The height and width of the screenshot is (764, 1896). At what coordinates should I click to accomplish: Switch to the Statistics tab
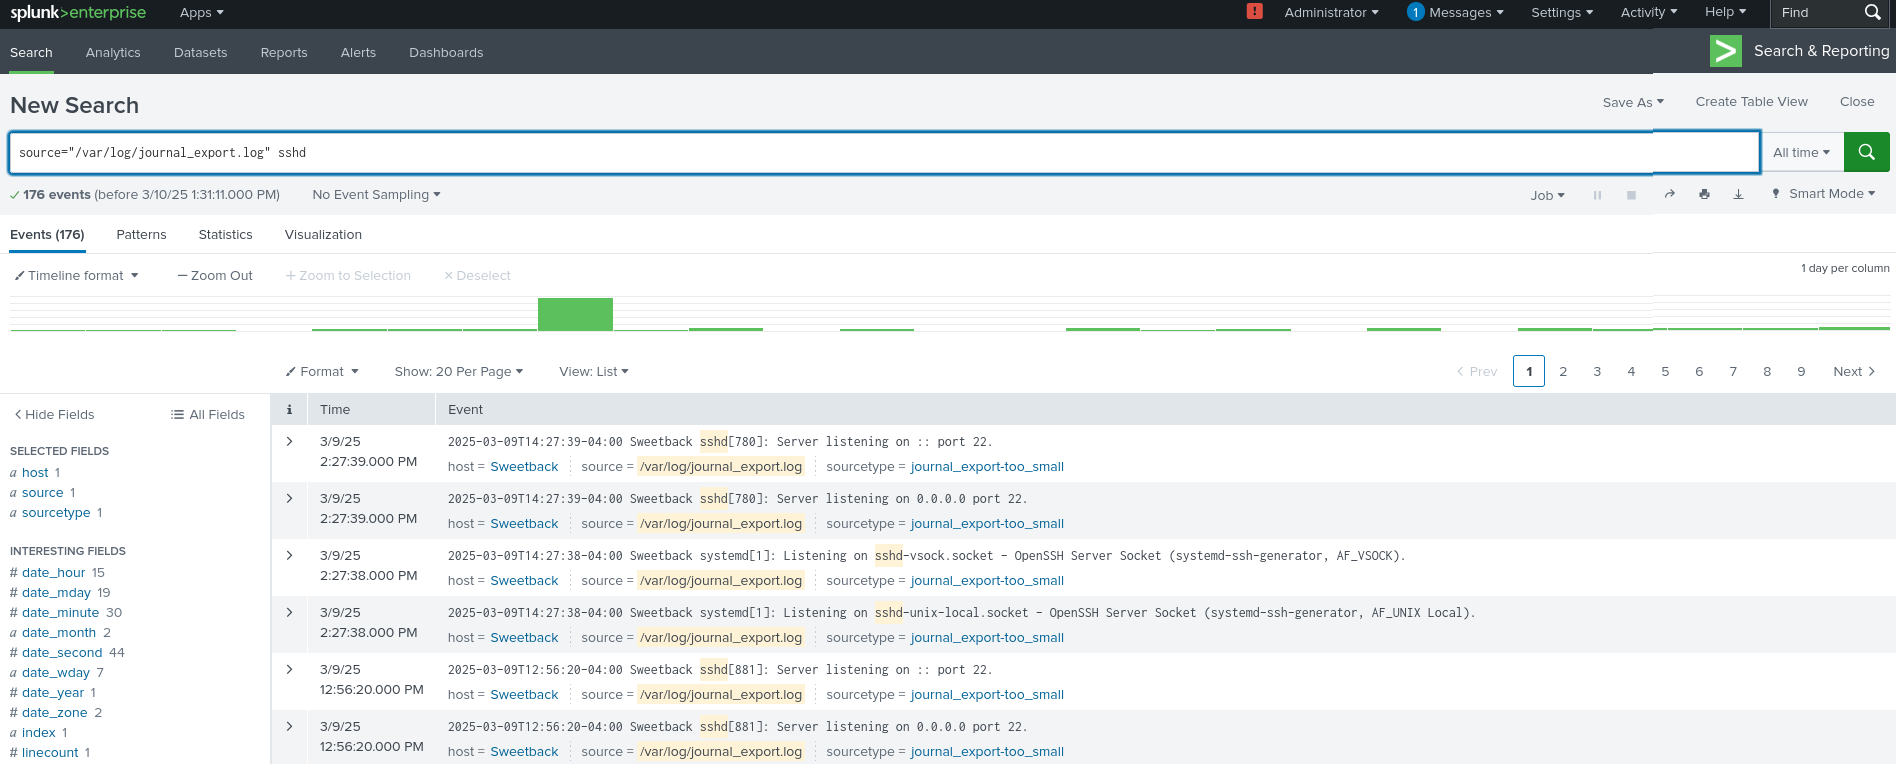tap(225, 235)
